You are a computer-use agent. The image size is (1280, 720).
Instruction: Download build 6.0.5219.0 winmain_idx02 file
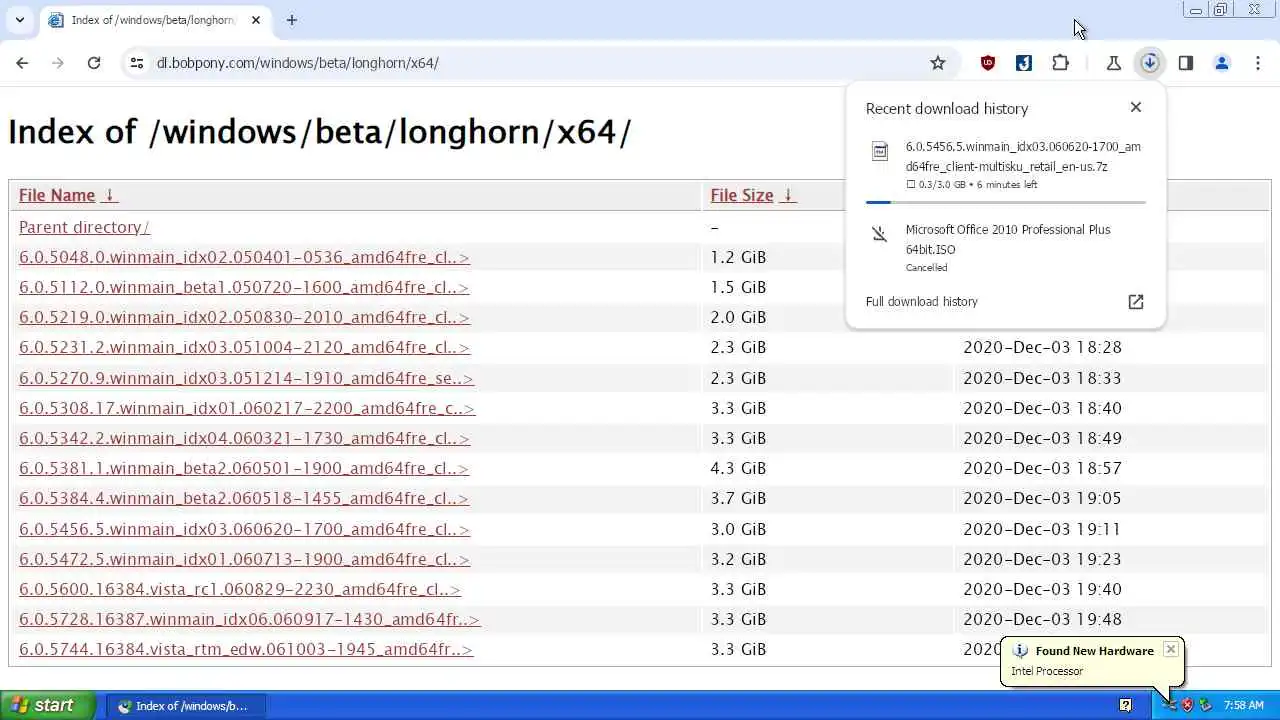244,317
